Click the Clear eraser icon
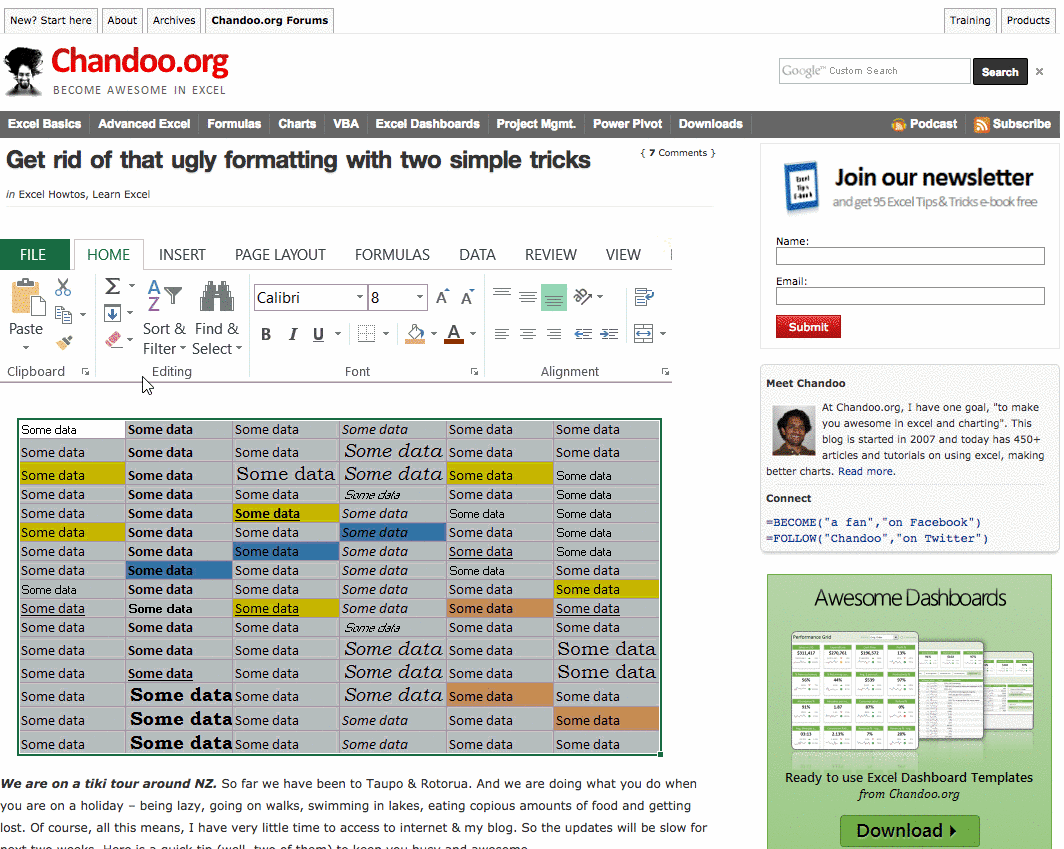The image size is (1064, 849). (113, 340)
